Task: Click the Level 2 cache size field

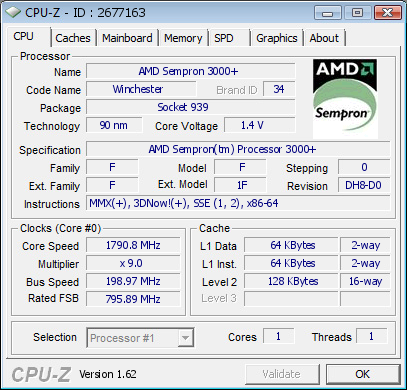Action: 291,281
